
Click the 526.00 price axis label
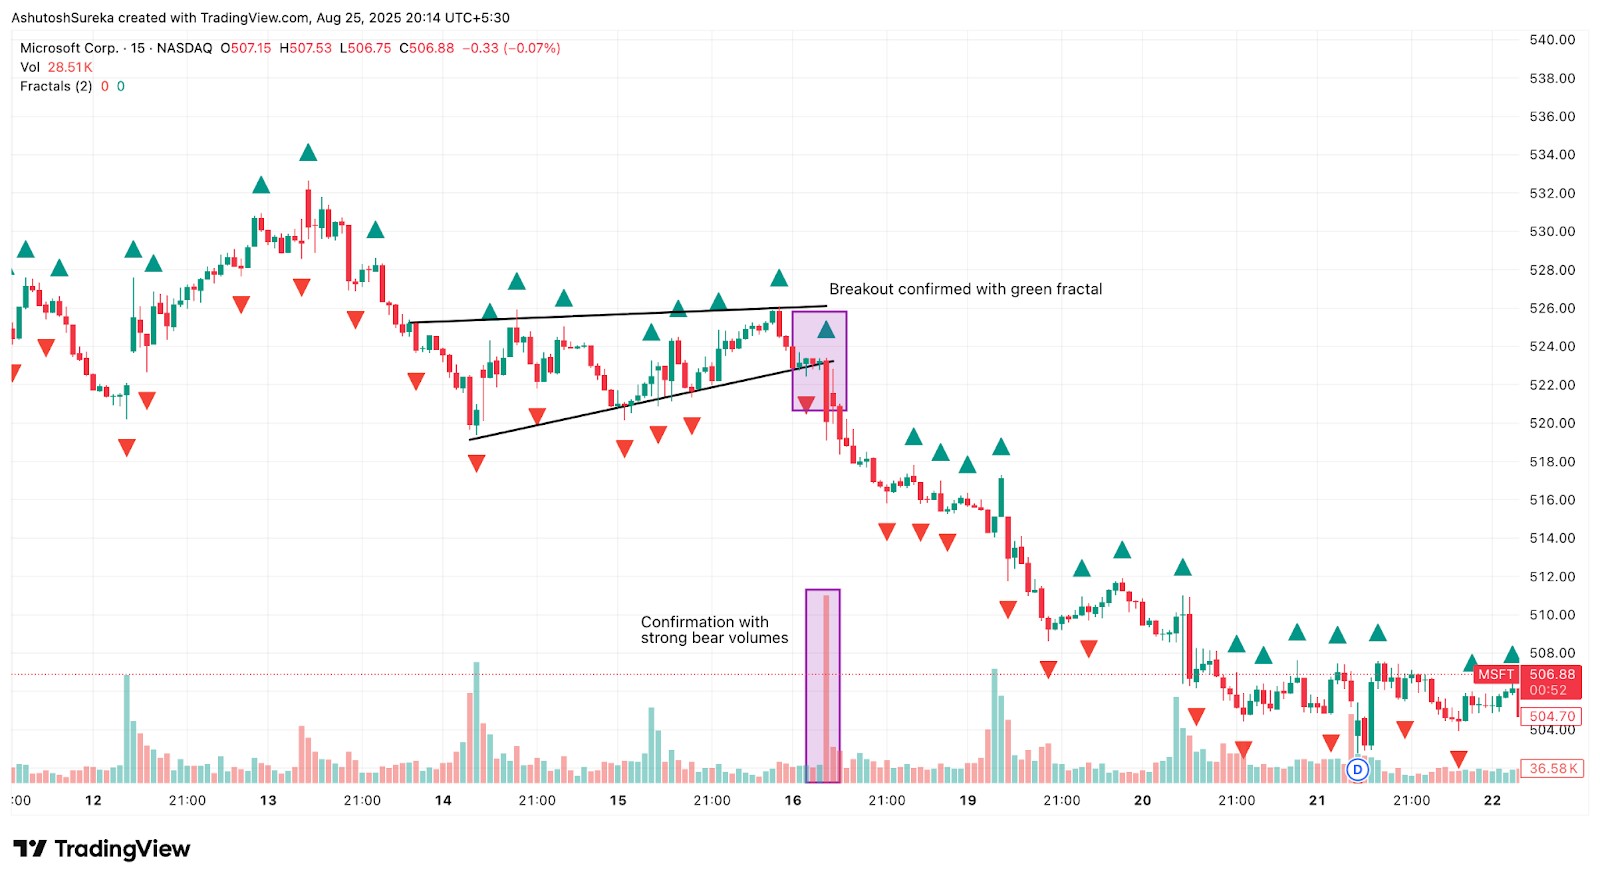click(1552, 308)
